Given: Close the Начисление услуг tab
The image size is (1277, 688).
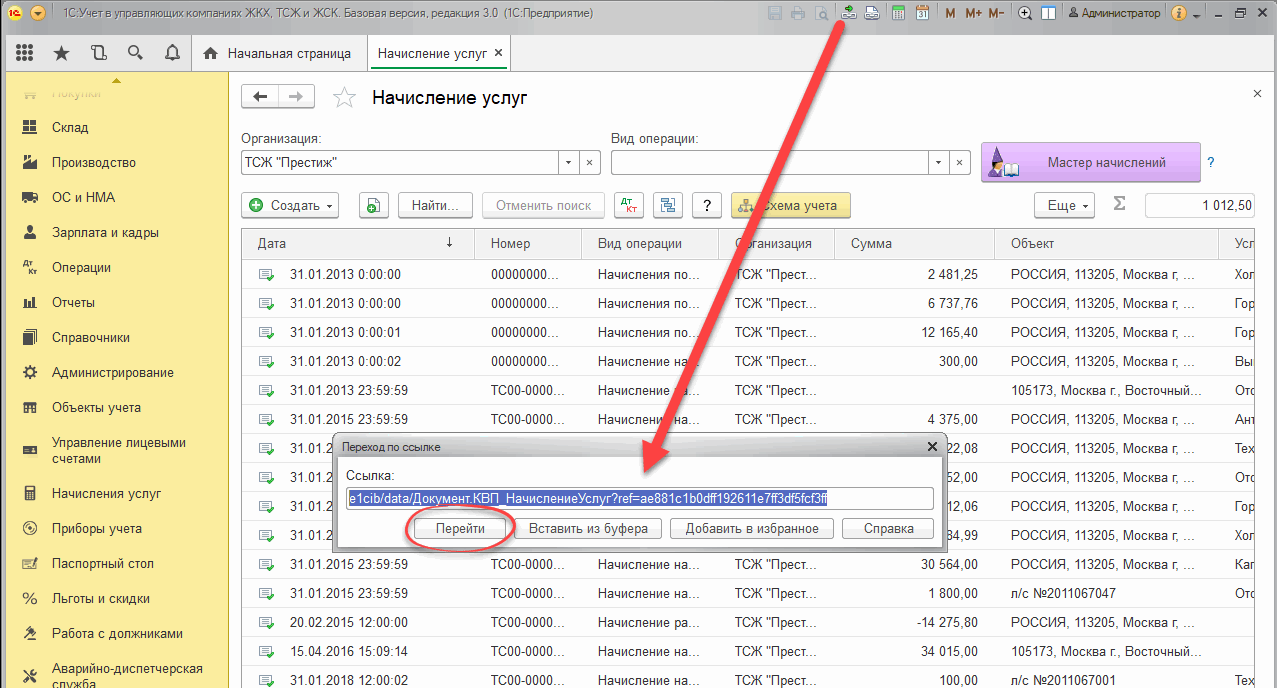Looking at the screenshot, I should [499, 53].
